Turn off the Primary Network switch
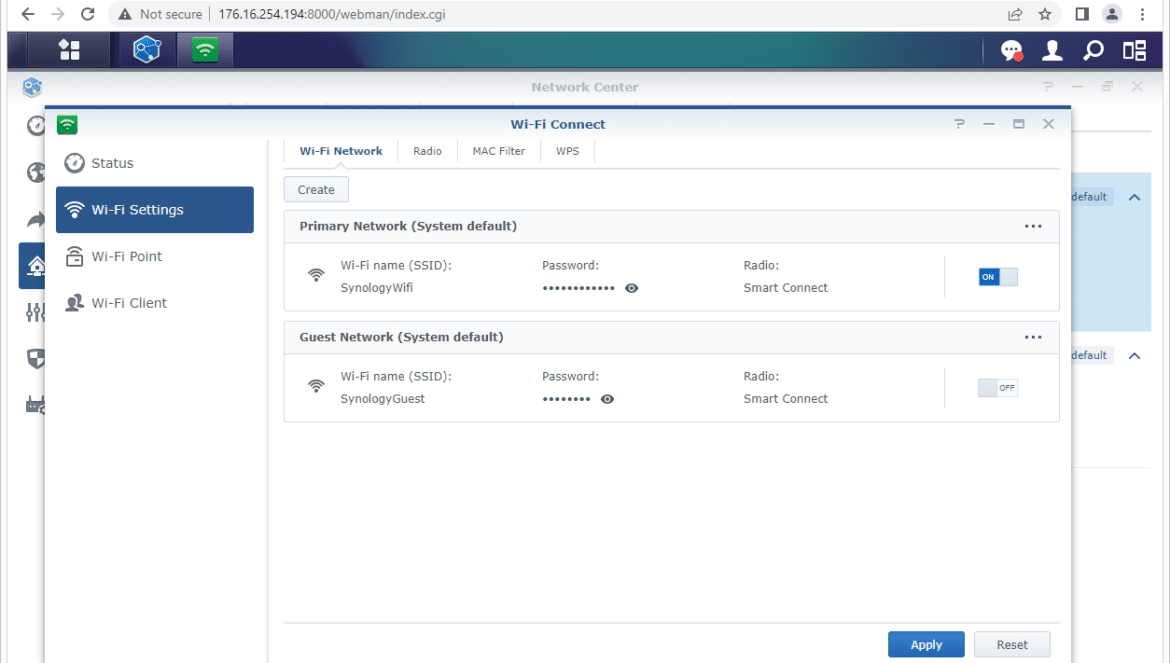Viewport: 1170px width, 663px height. 998,277
